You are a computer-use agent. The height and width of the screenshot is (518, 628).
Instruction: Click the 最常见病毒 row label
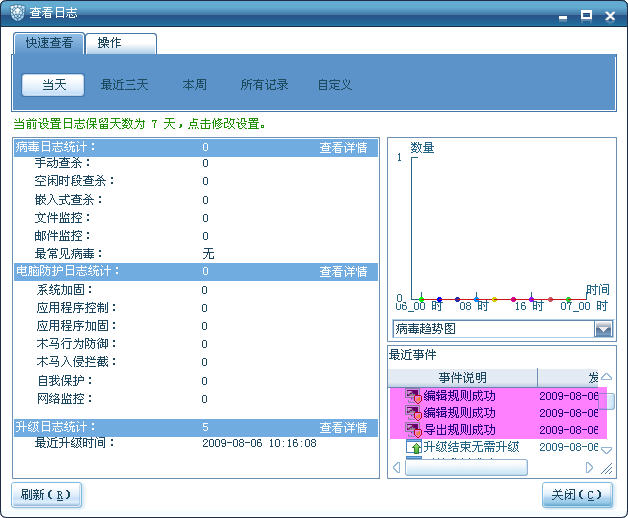click(68, 254)
